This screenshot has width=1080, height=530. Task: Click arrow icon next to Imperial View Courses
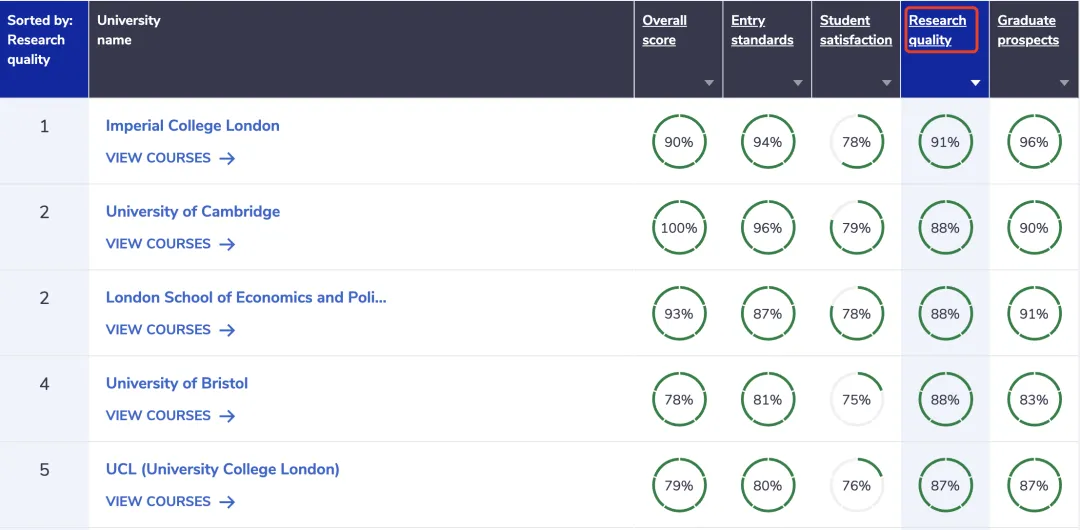click(227, 158)
